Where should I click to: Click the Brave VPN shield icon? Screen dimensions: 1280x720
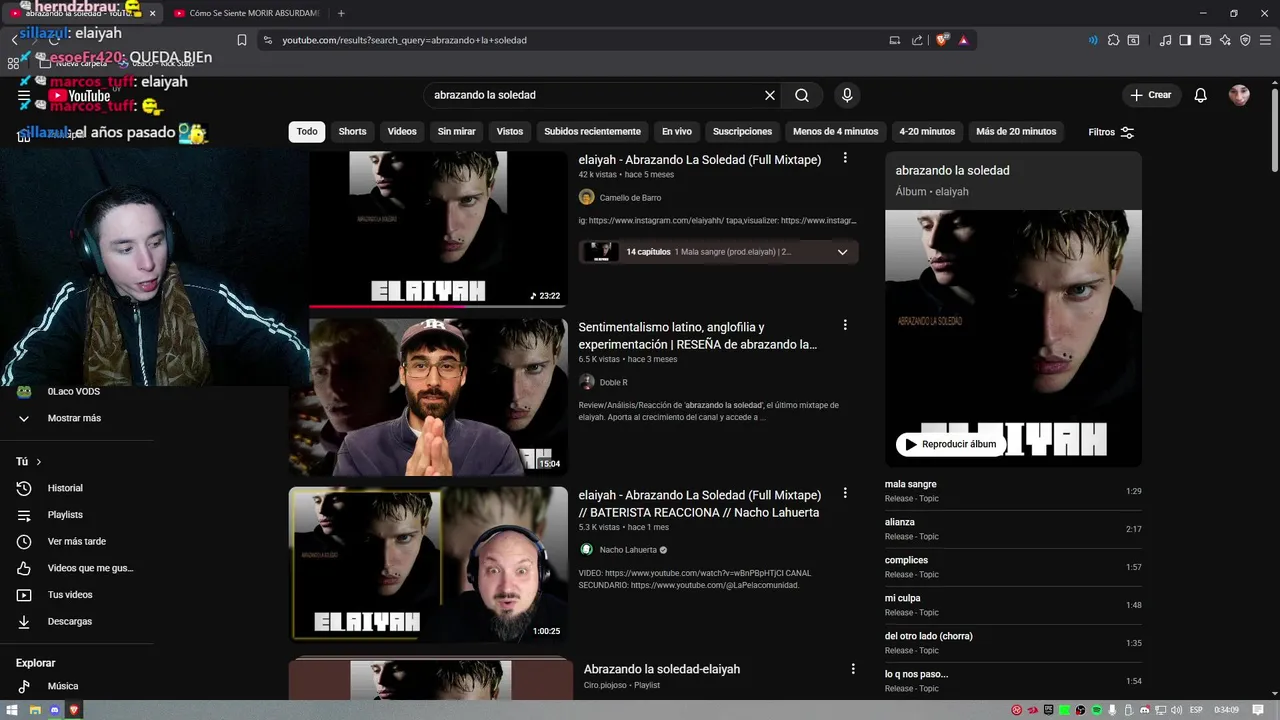point(1245,40)
